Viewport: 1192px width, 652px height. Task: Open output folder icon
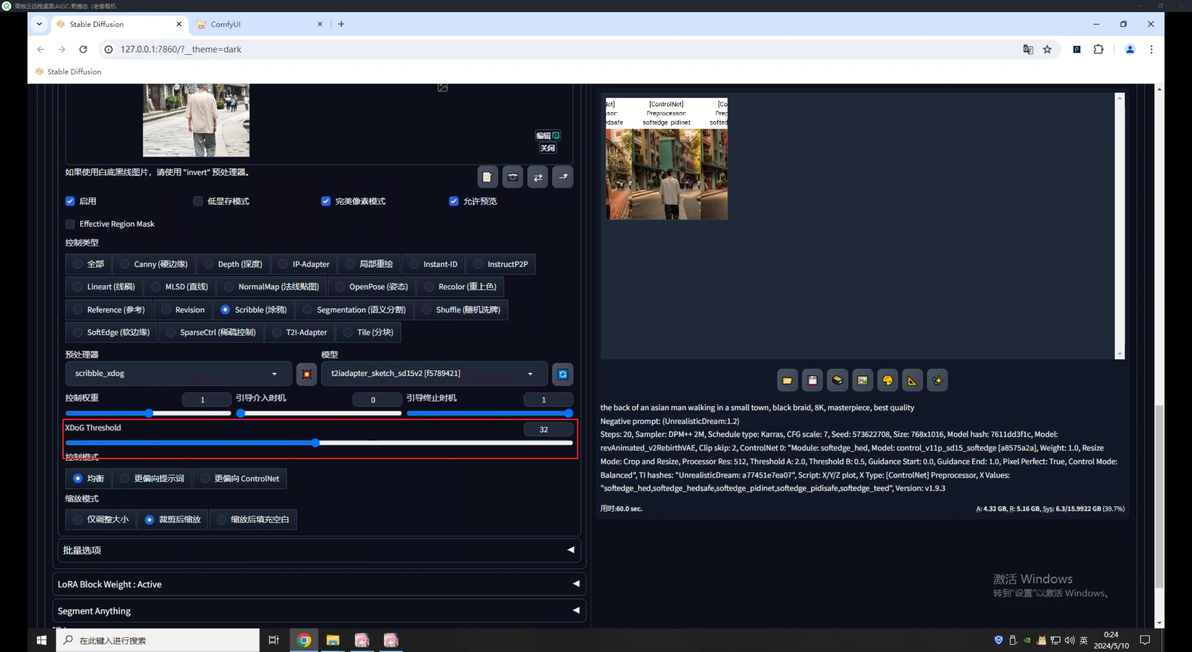788,380
